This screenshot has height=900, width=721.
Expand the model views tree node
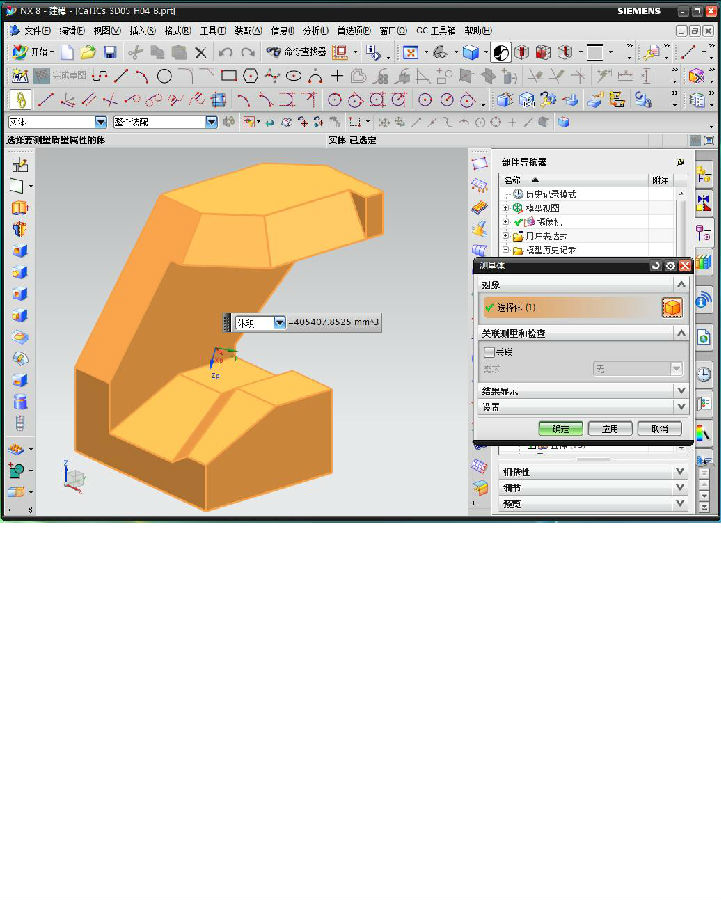(x=506, y=207)
